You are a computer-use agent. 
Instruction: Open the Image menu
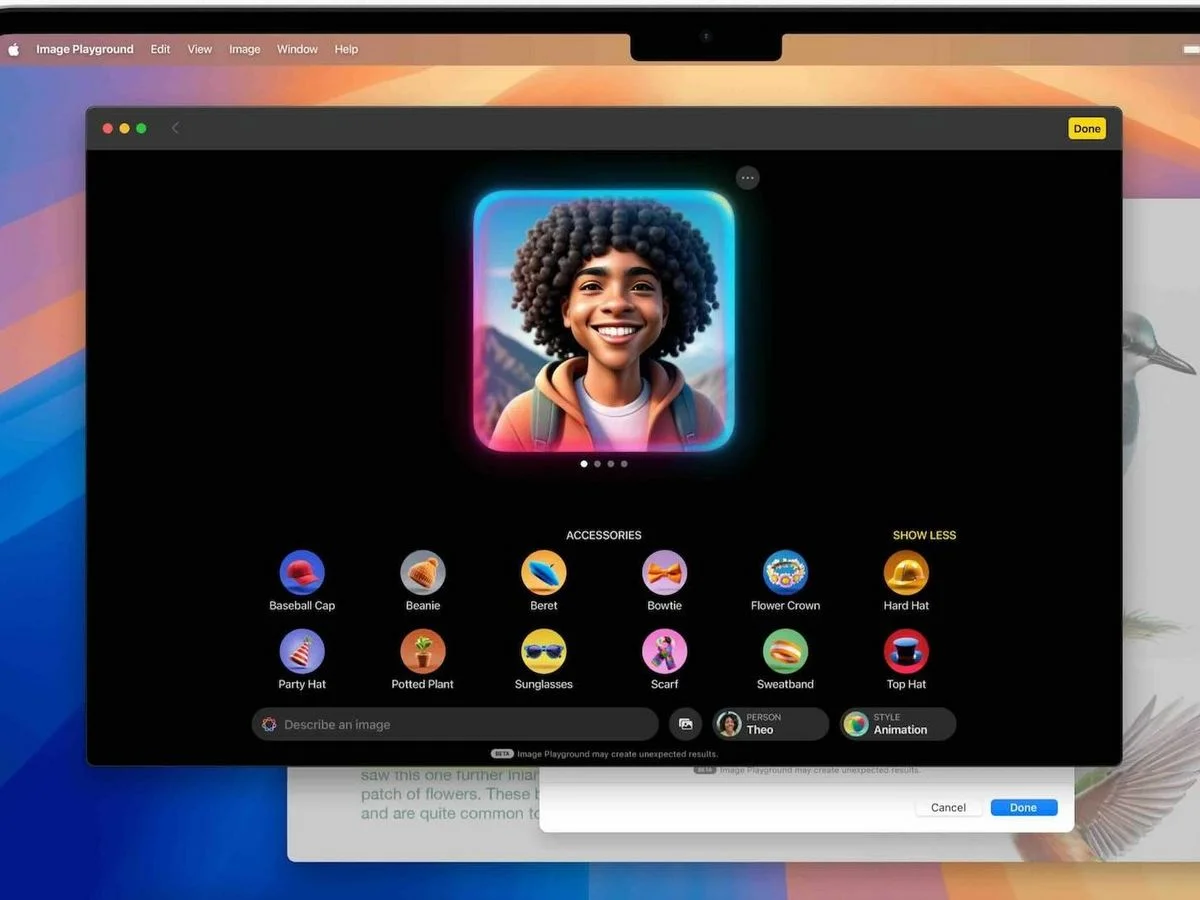tap(244, 48)
